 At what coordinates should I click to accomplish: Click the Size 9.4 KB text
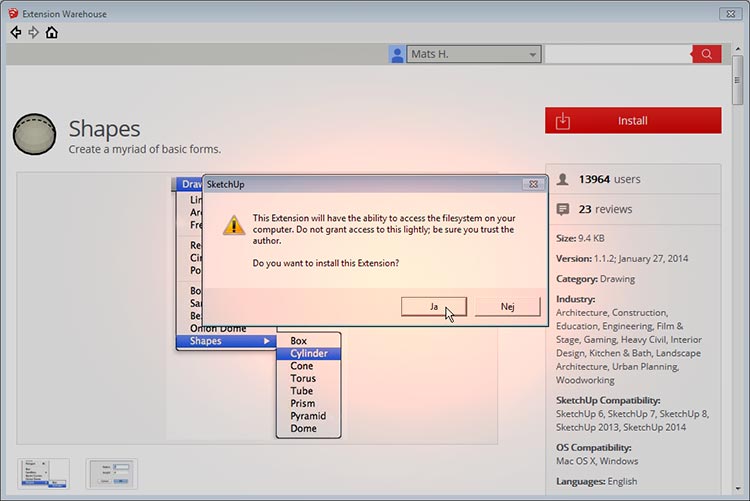tap(580, 238)
